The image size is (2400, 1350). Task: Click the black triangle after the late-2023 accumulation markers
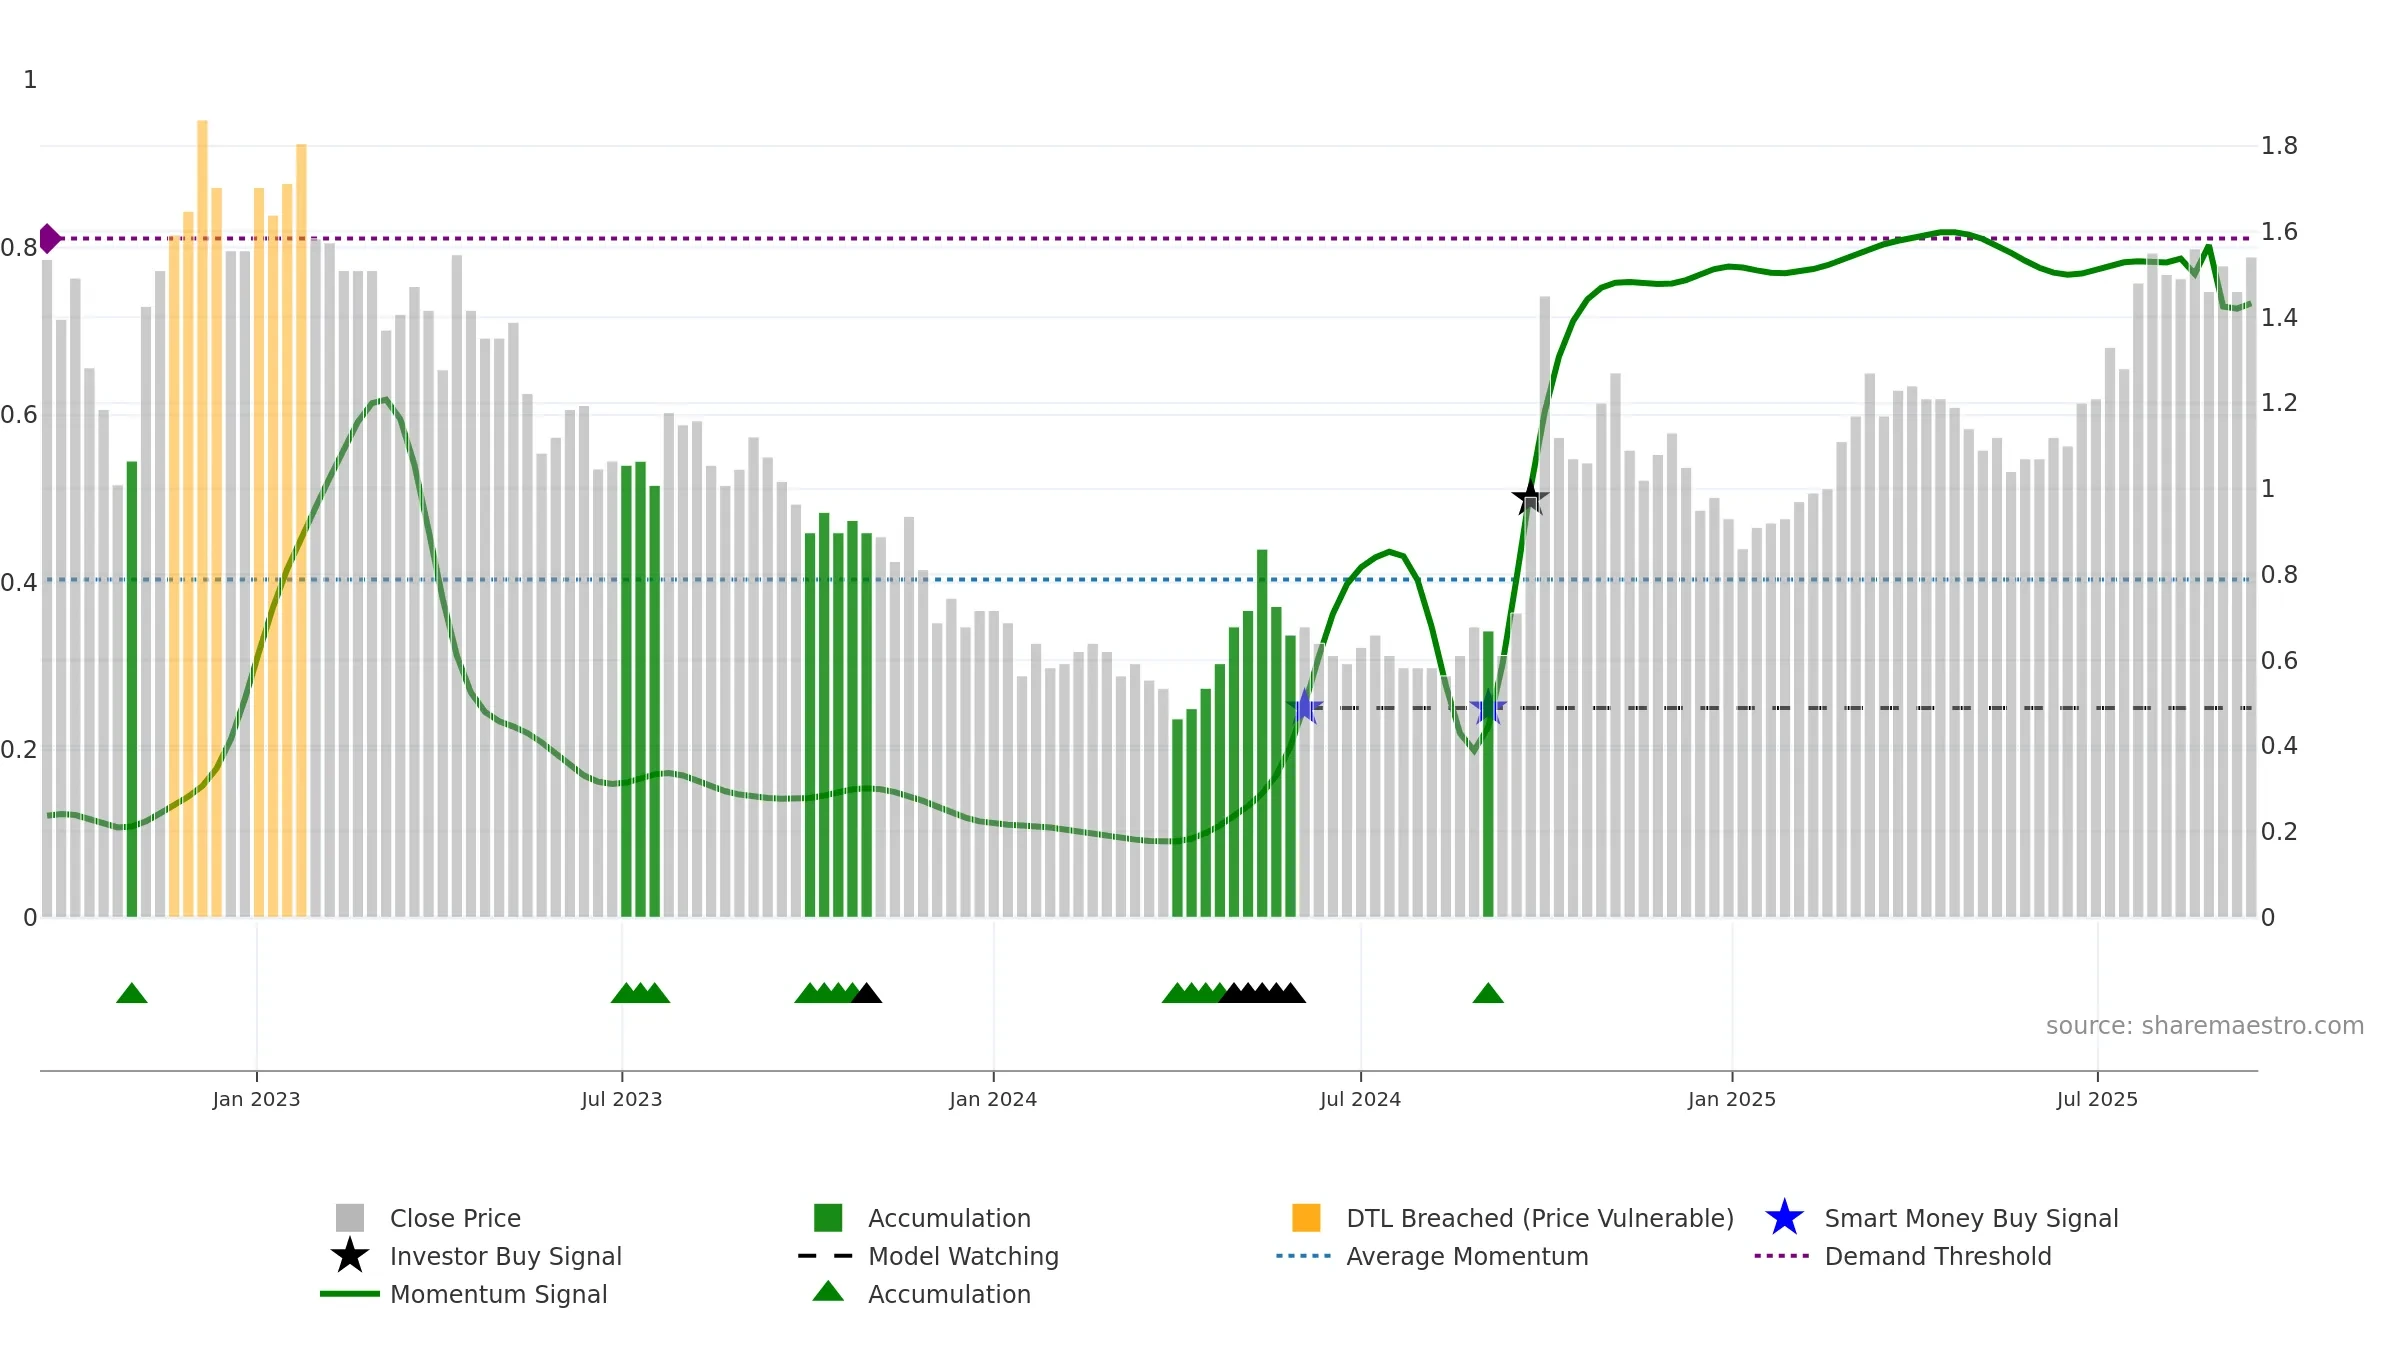pyautogui.click(x=867, y=993)
